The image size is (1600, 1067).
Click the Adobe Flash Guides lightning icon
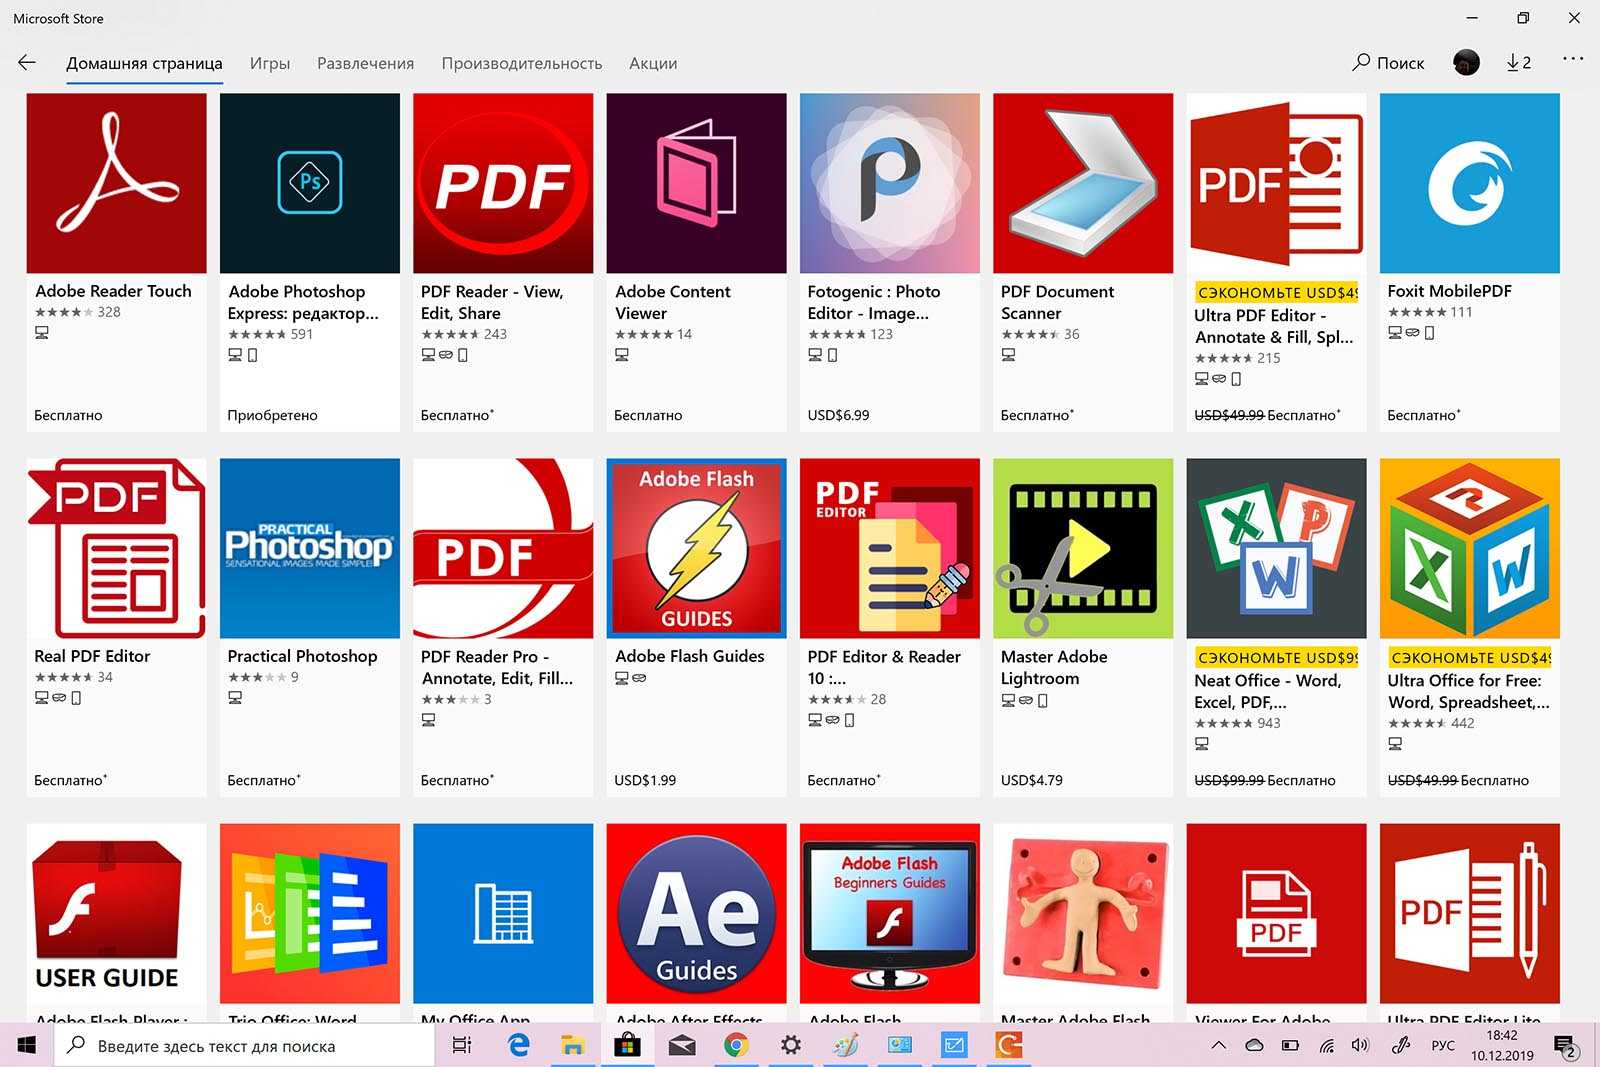pos(696,548)
